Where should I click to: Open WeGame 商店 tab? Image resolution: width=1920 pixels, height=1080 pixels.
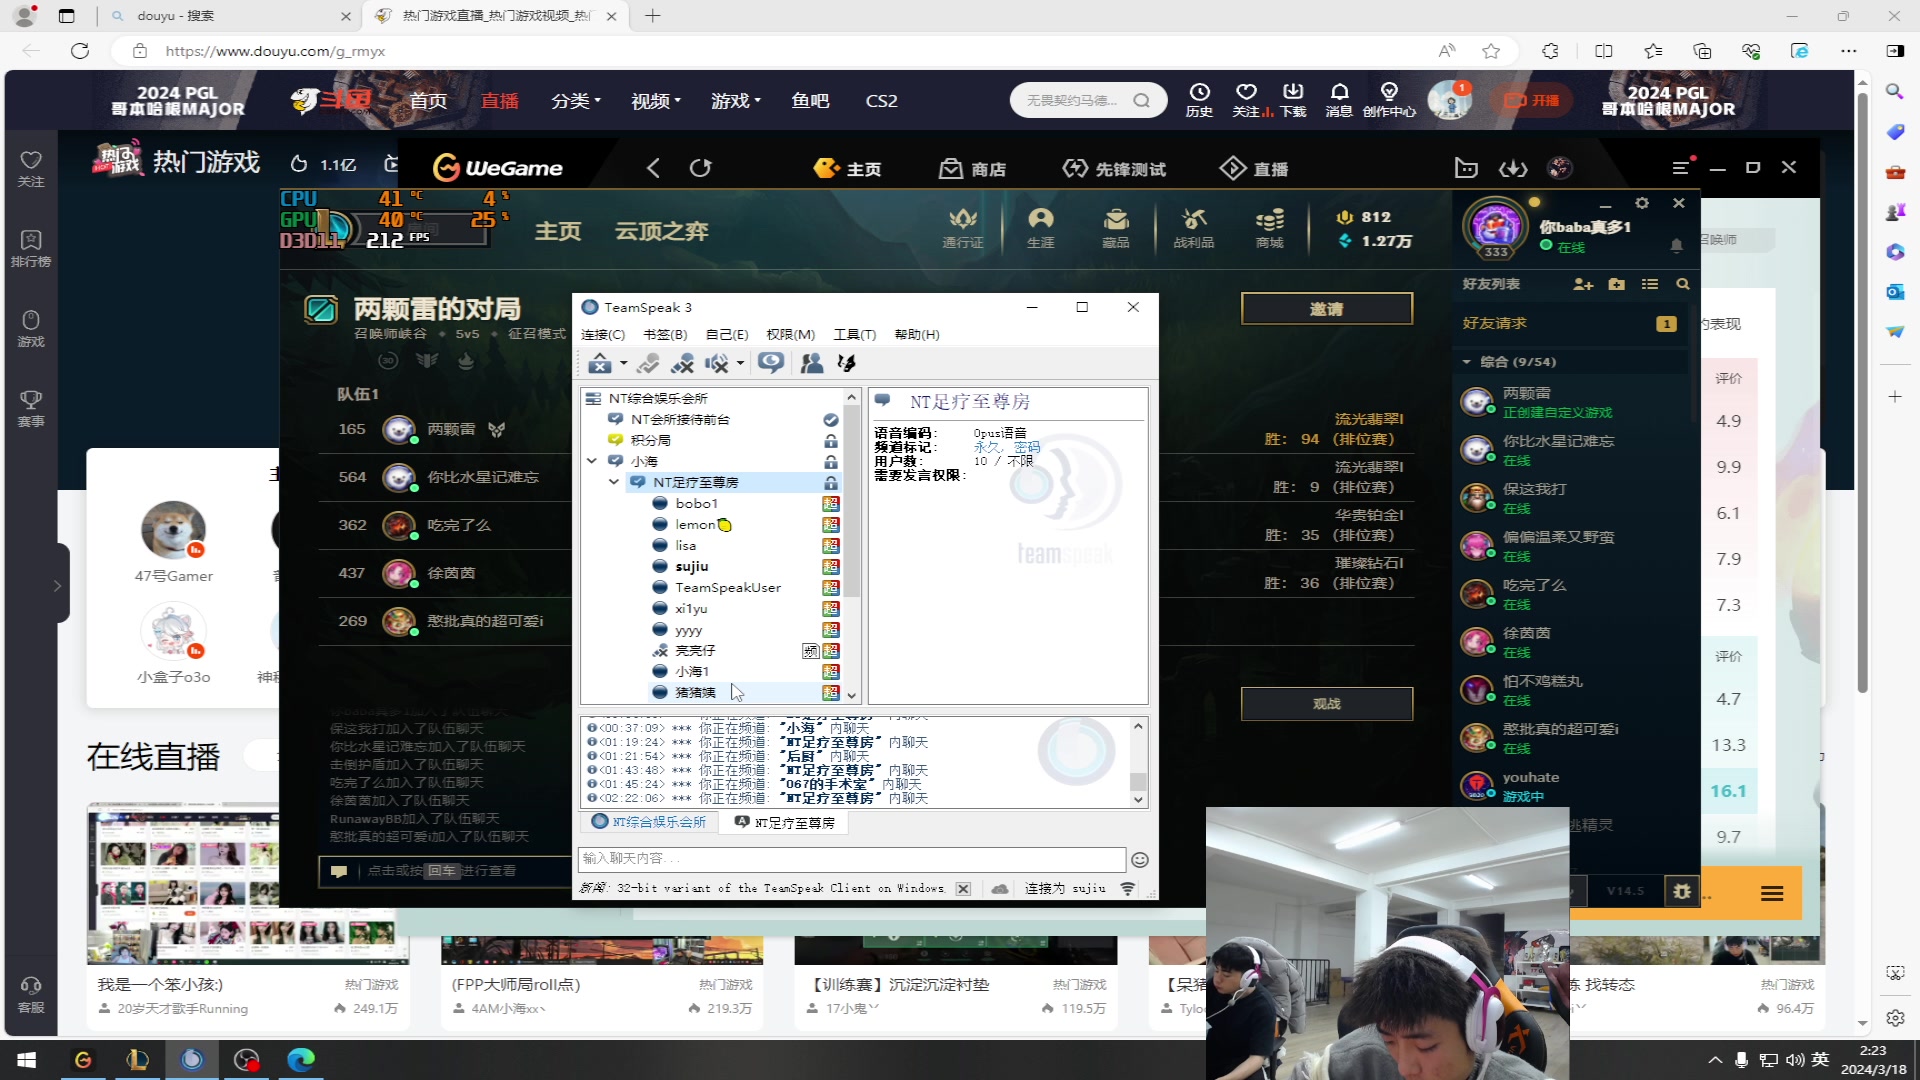coord(972,169)
